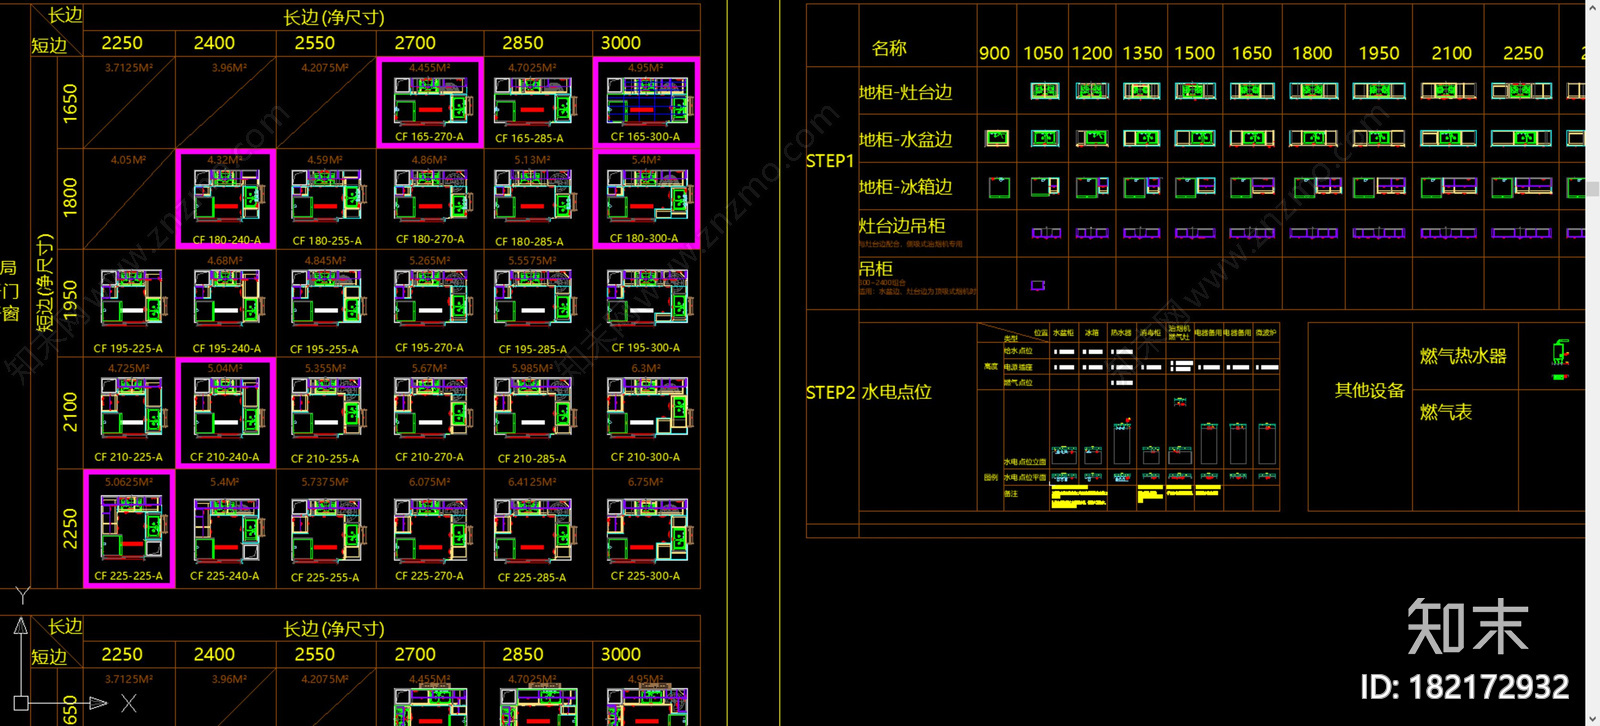
Task: Choose the CF 180-285-A layout drawing
Action: point(534,195)
